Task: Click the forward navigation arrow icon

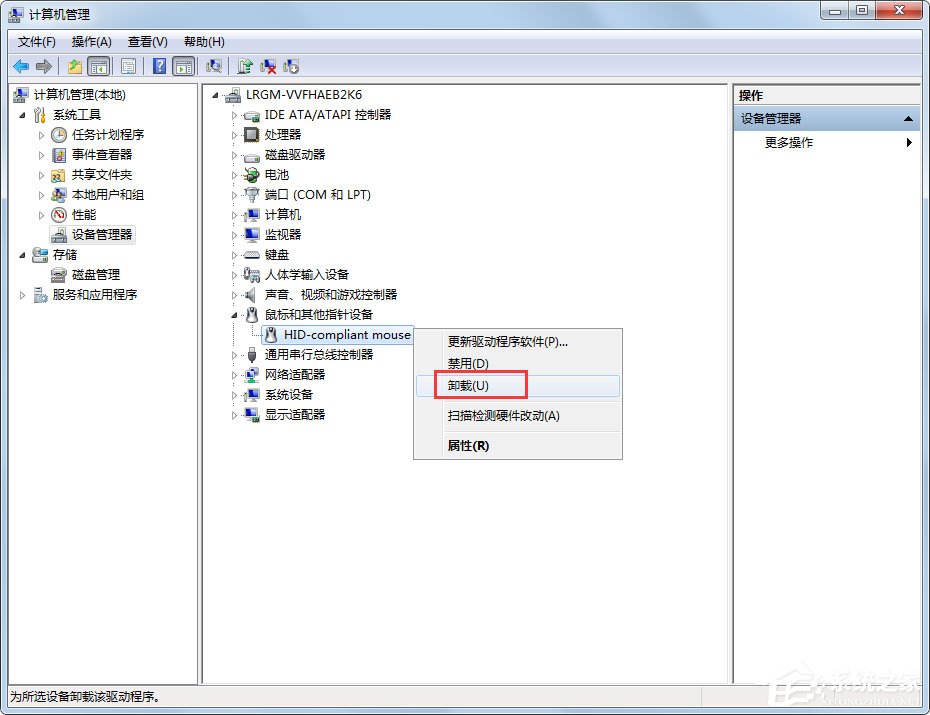Action: click(x=45, y=66)
